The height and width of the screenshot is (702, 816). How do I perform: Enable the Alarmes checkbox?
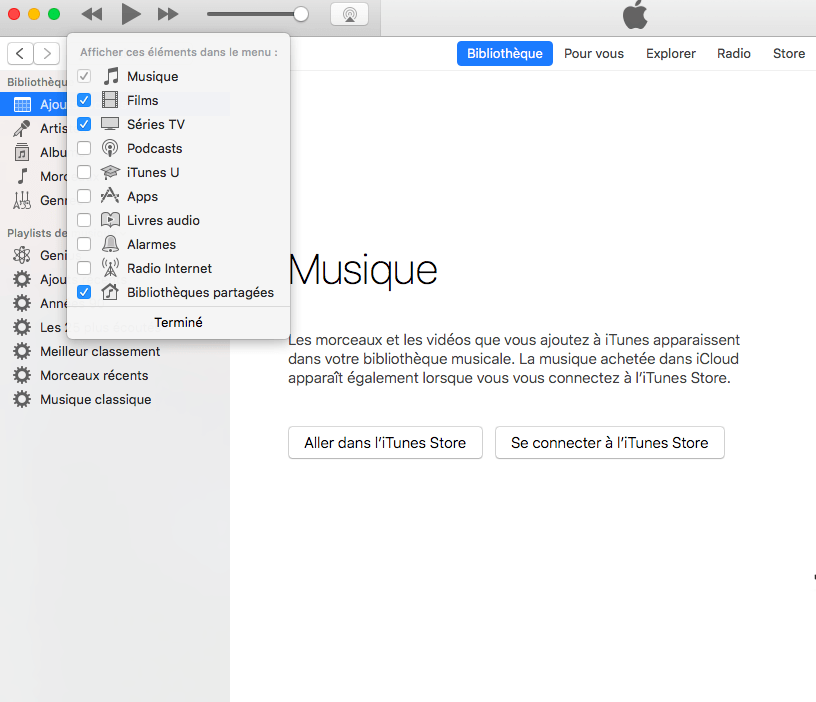click(84, 244)
